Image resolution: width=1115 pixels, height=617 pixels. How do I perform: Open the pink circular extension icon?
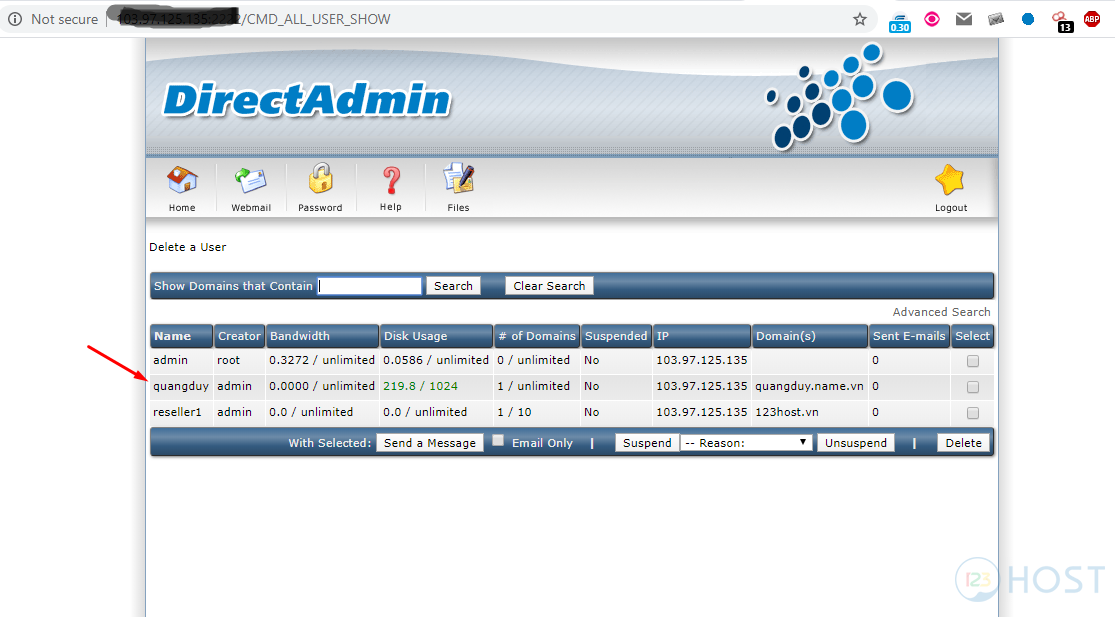coord(932,19)
